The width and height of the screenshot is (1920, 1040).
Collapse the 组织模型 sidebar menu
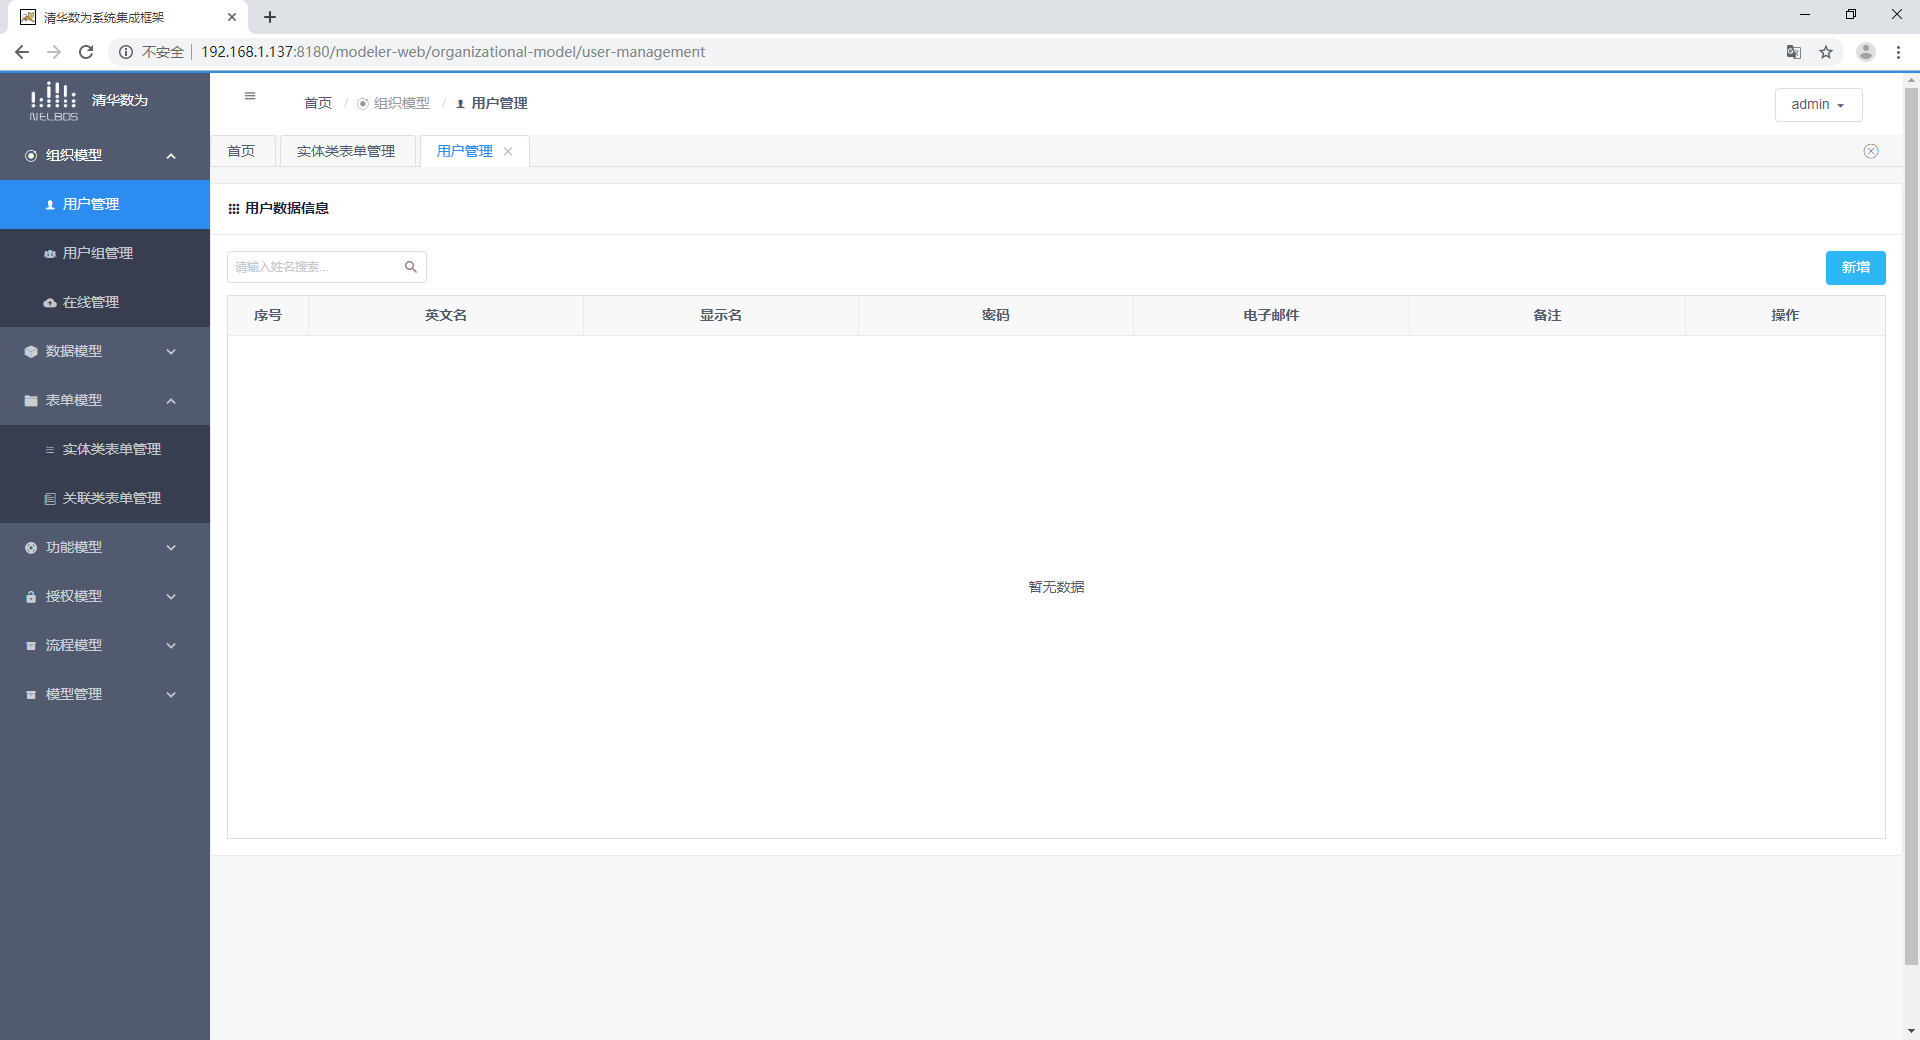105,155
